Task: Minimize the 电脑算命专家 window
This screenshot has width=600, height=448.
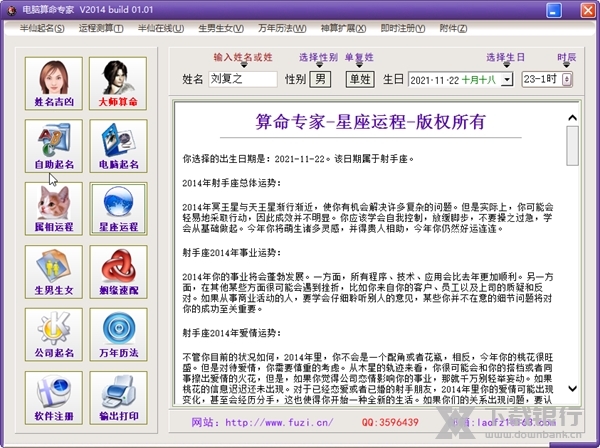Action: 554,10
